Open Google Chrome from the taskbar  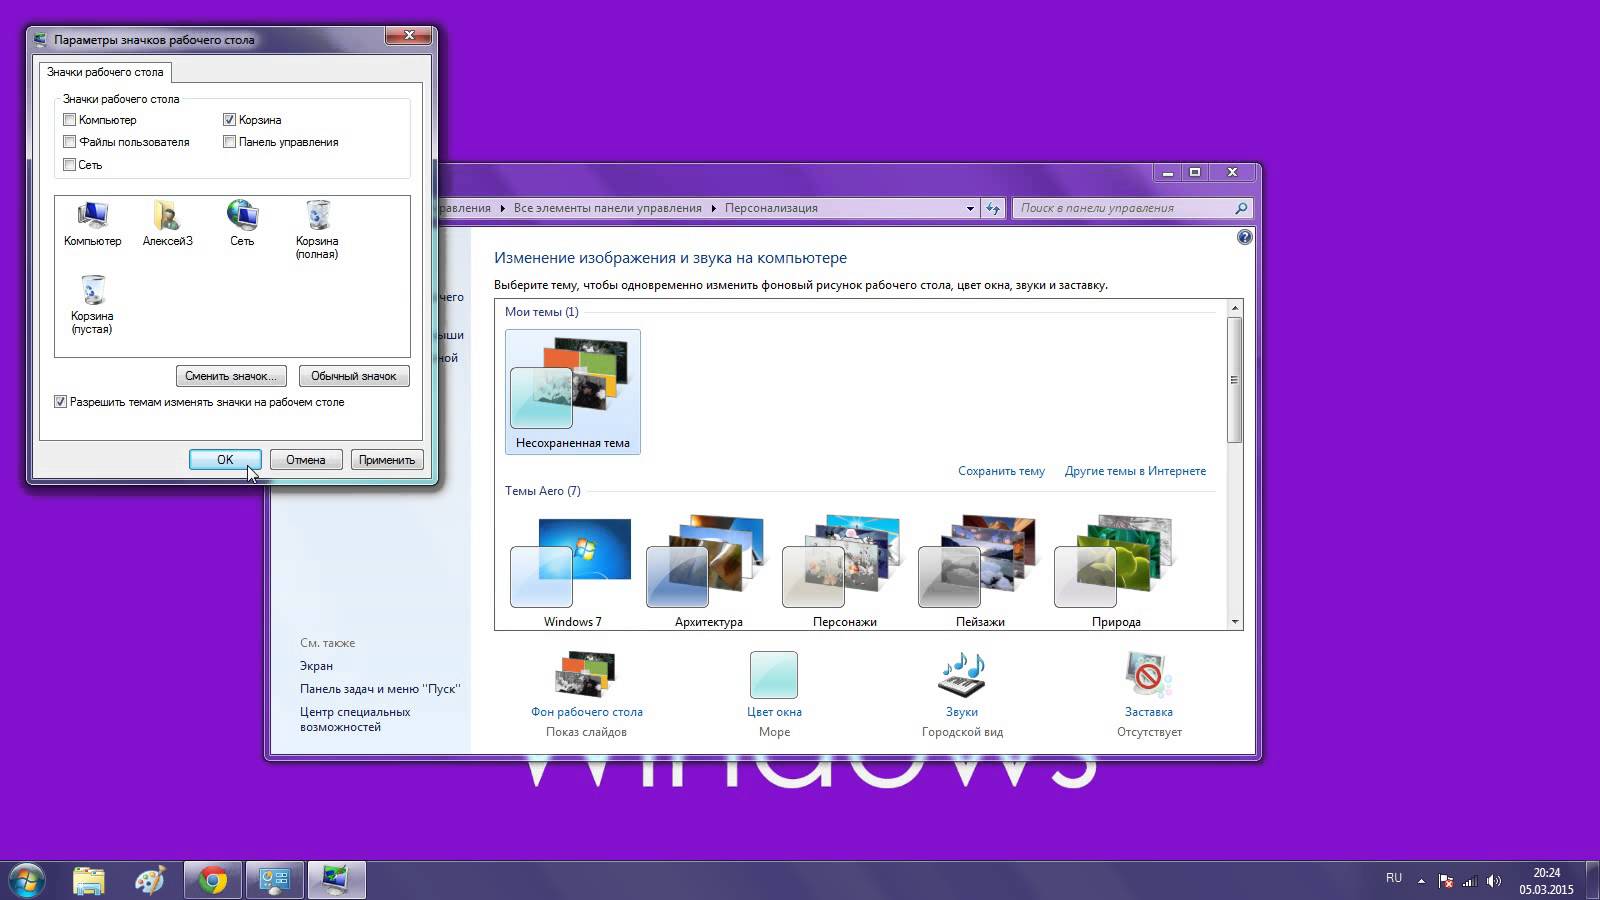(212, 880)
